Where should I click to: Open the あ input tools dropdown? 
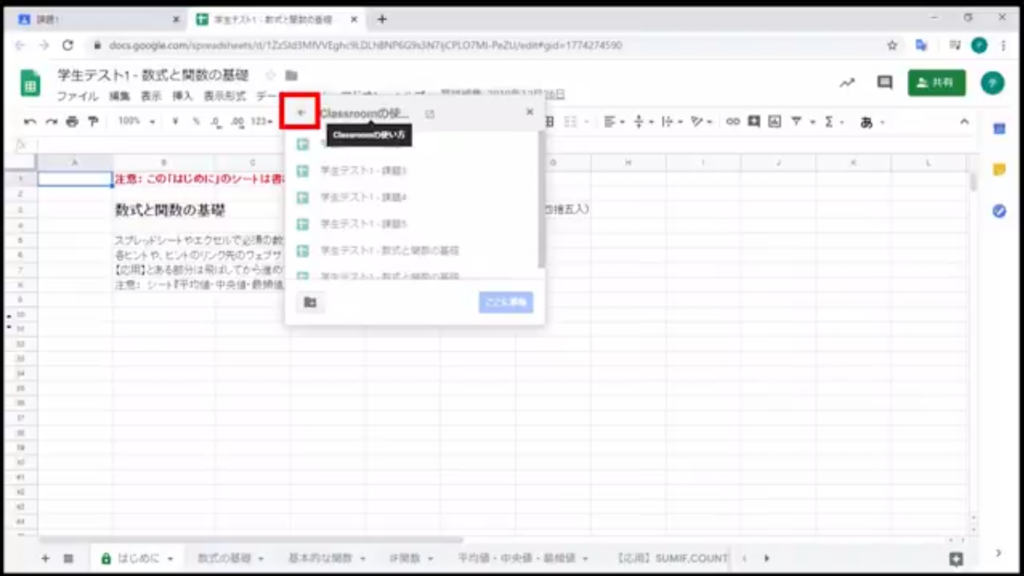(871, 121)
